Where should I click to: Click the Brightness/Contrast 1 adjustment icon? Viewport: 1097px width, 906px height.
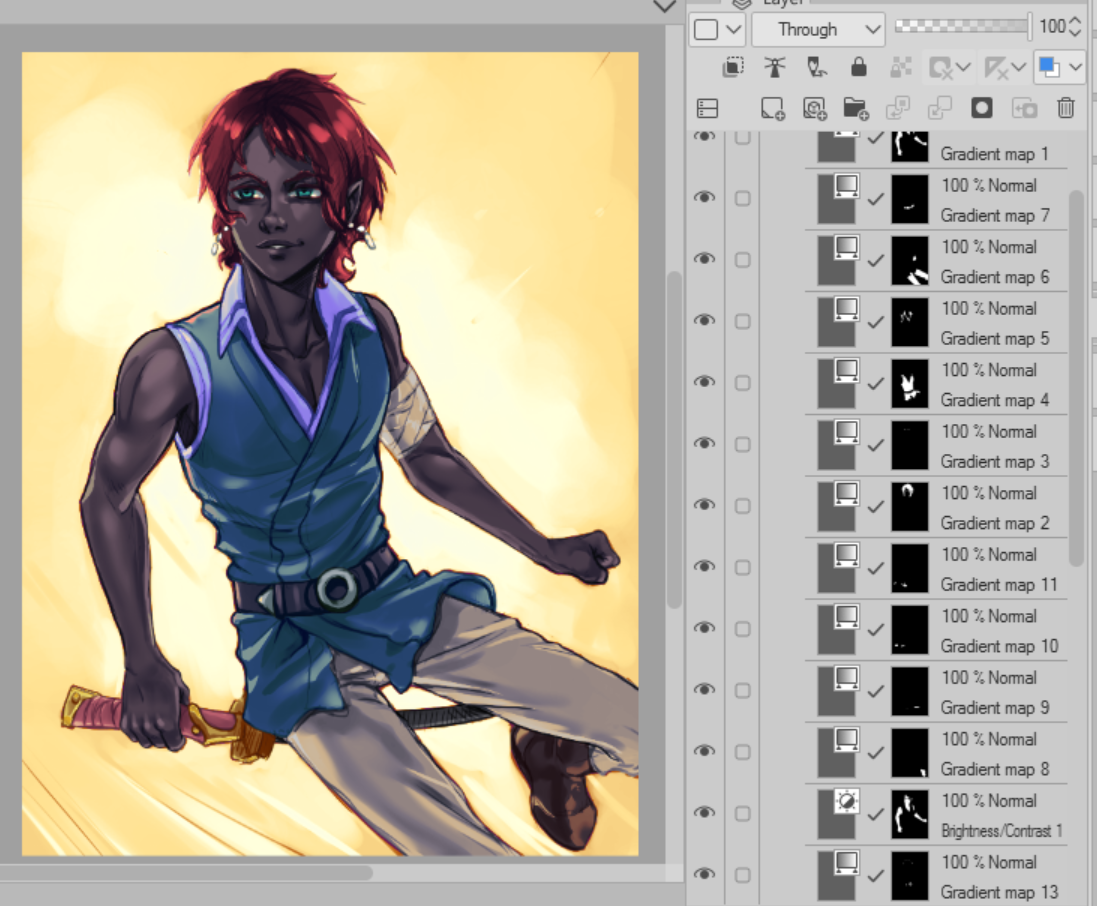pyautogui.click(x=847, y=801)
